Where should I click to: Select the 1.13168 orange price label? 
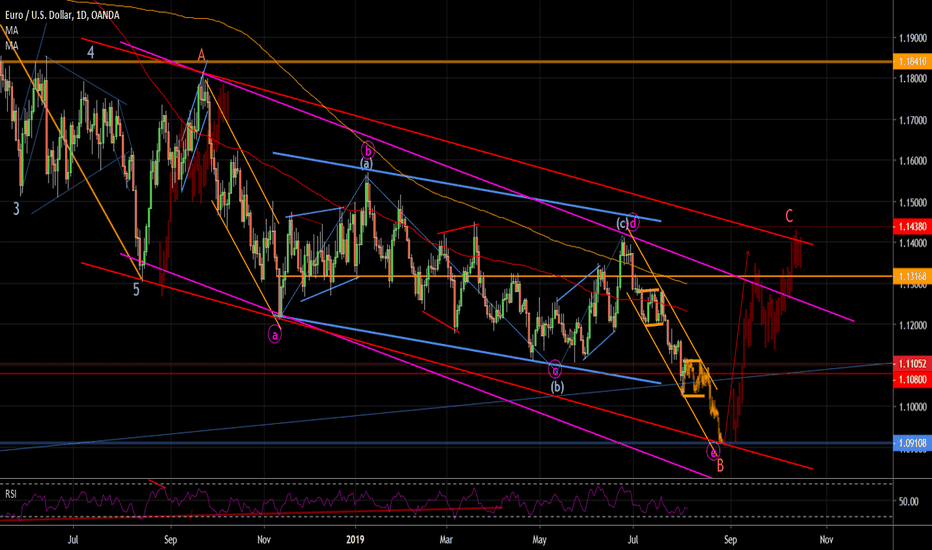[912, 276]
